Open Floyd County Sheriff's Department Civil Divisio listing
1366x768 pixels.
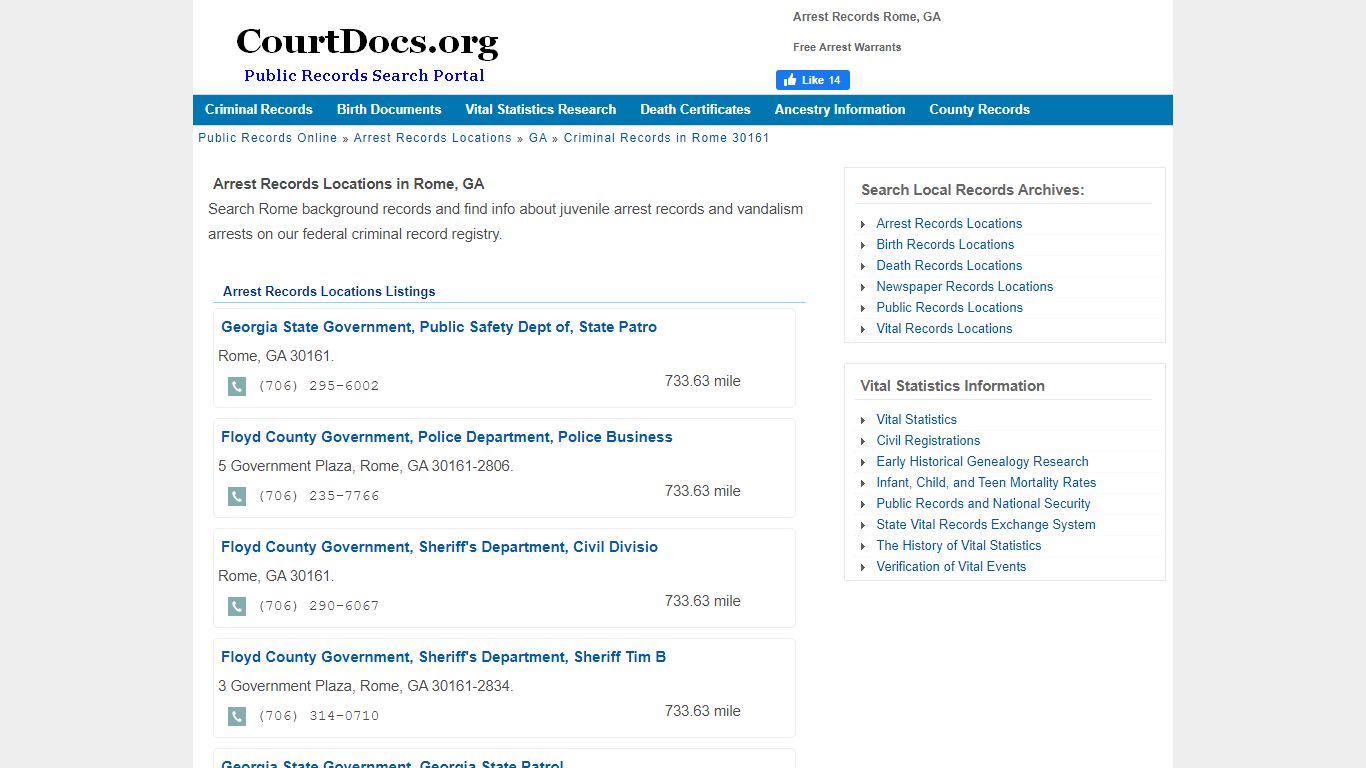coord(439,547)
